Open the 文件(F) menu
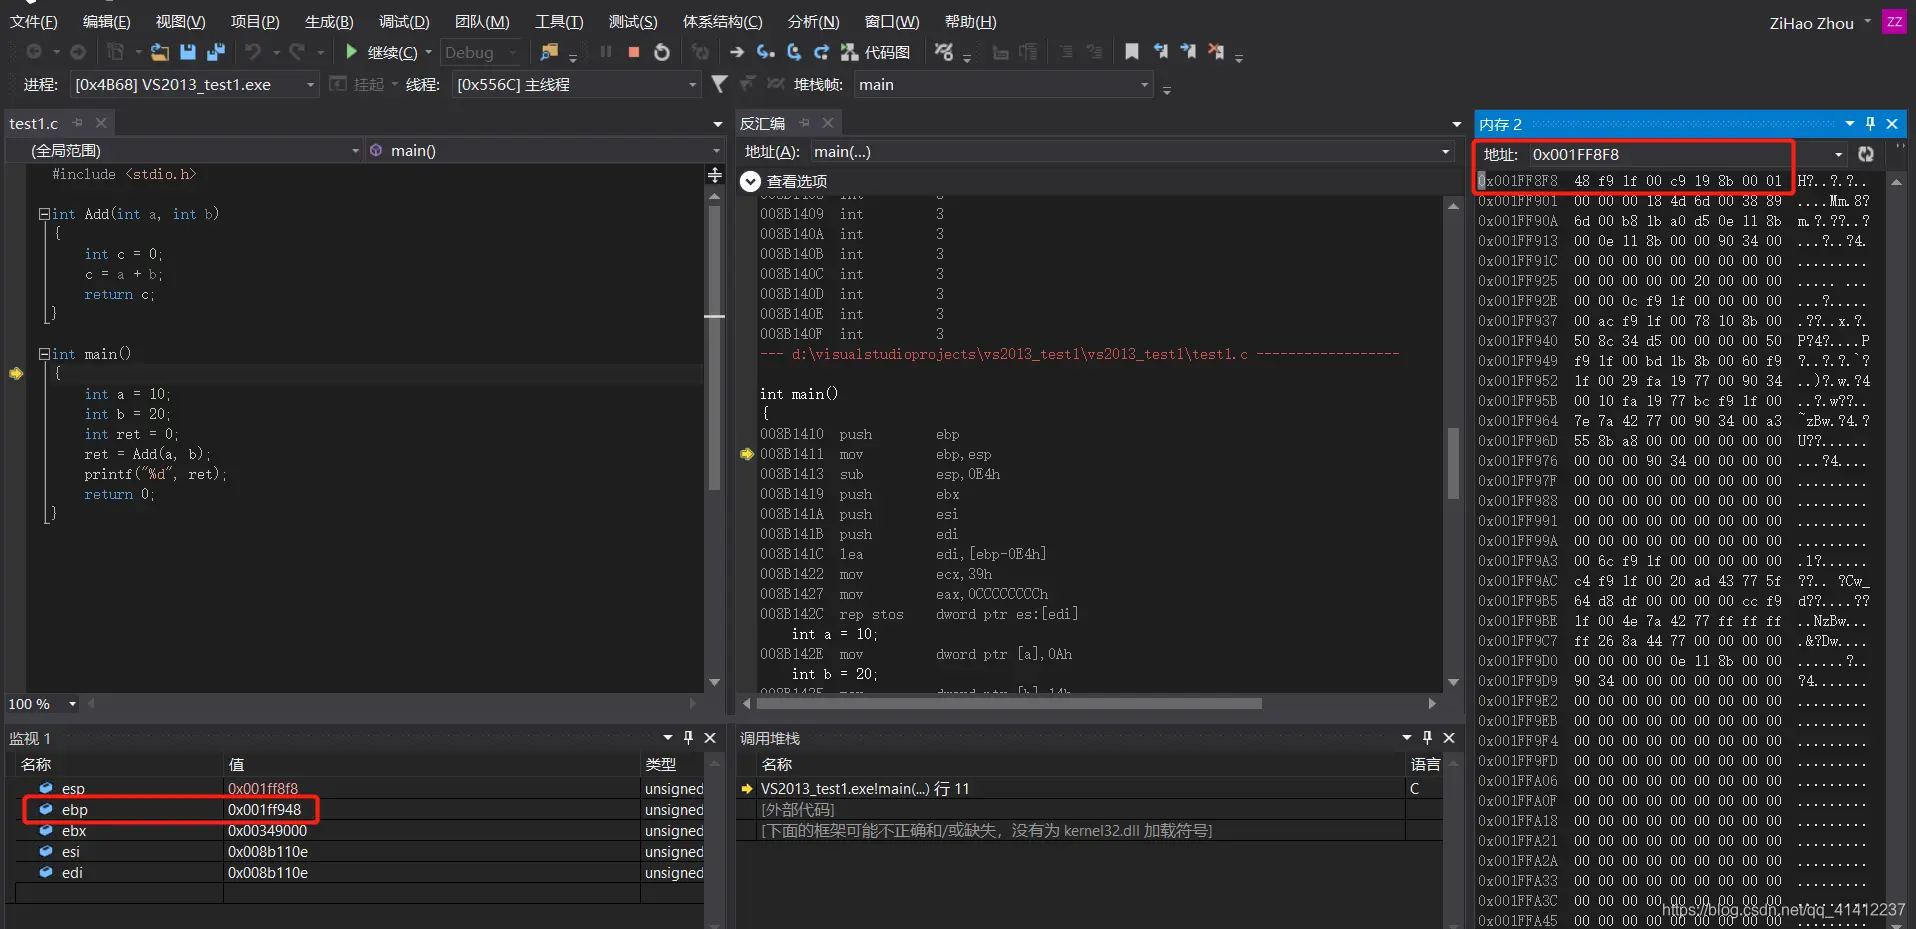Viewport: 1916px width, 929px height. 34,21
